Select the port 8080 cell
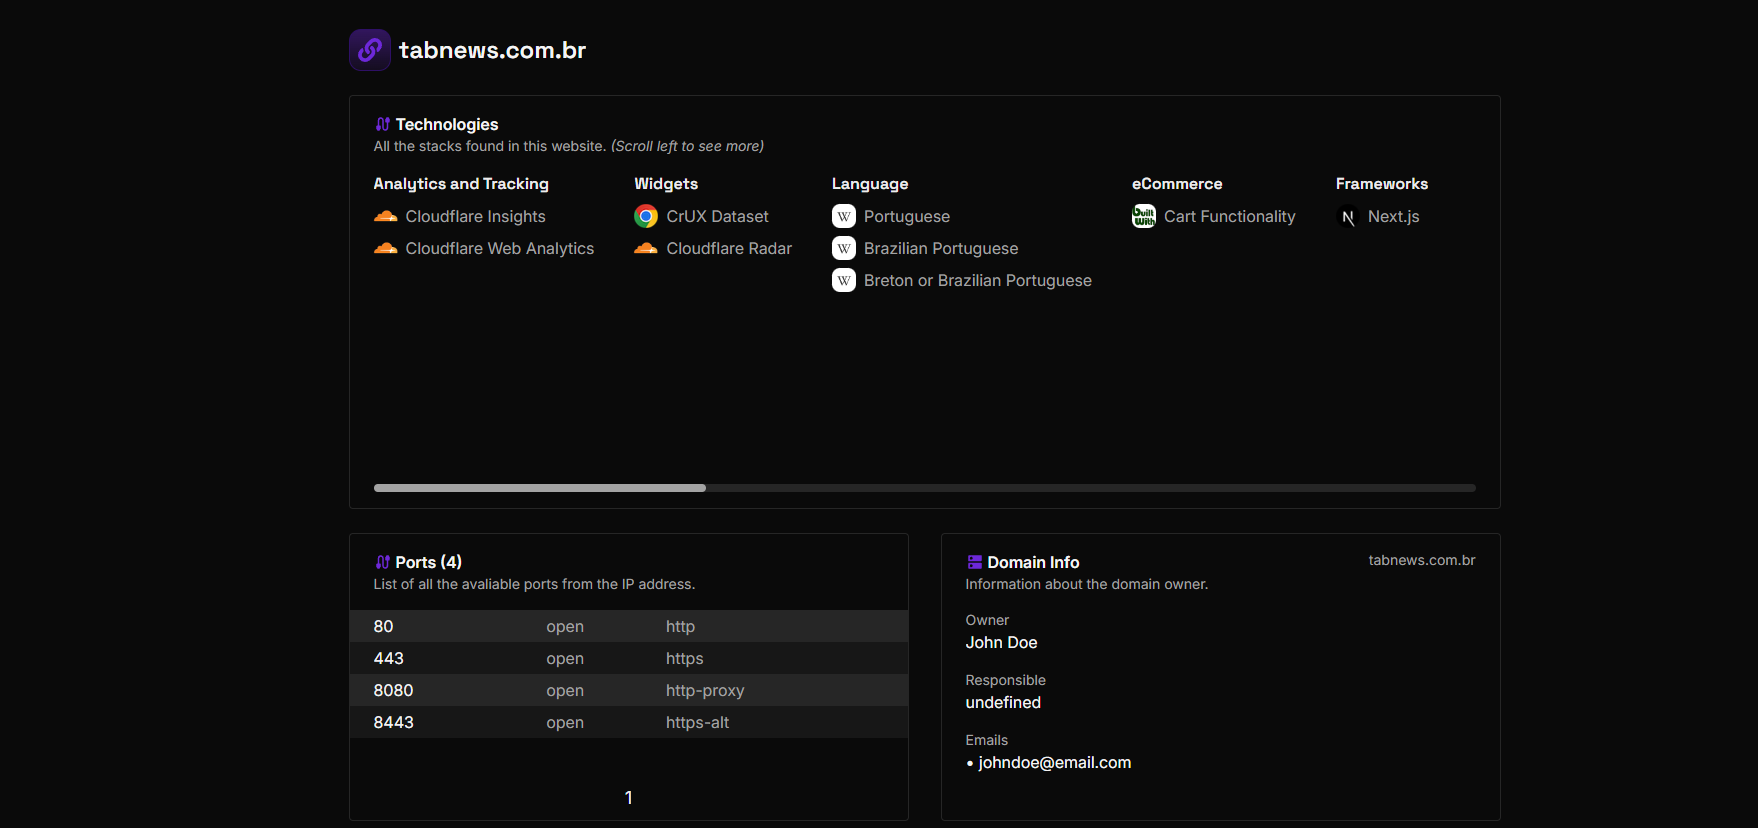 pos(394,690)
